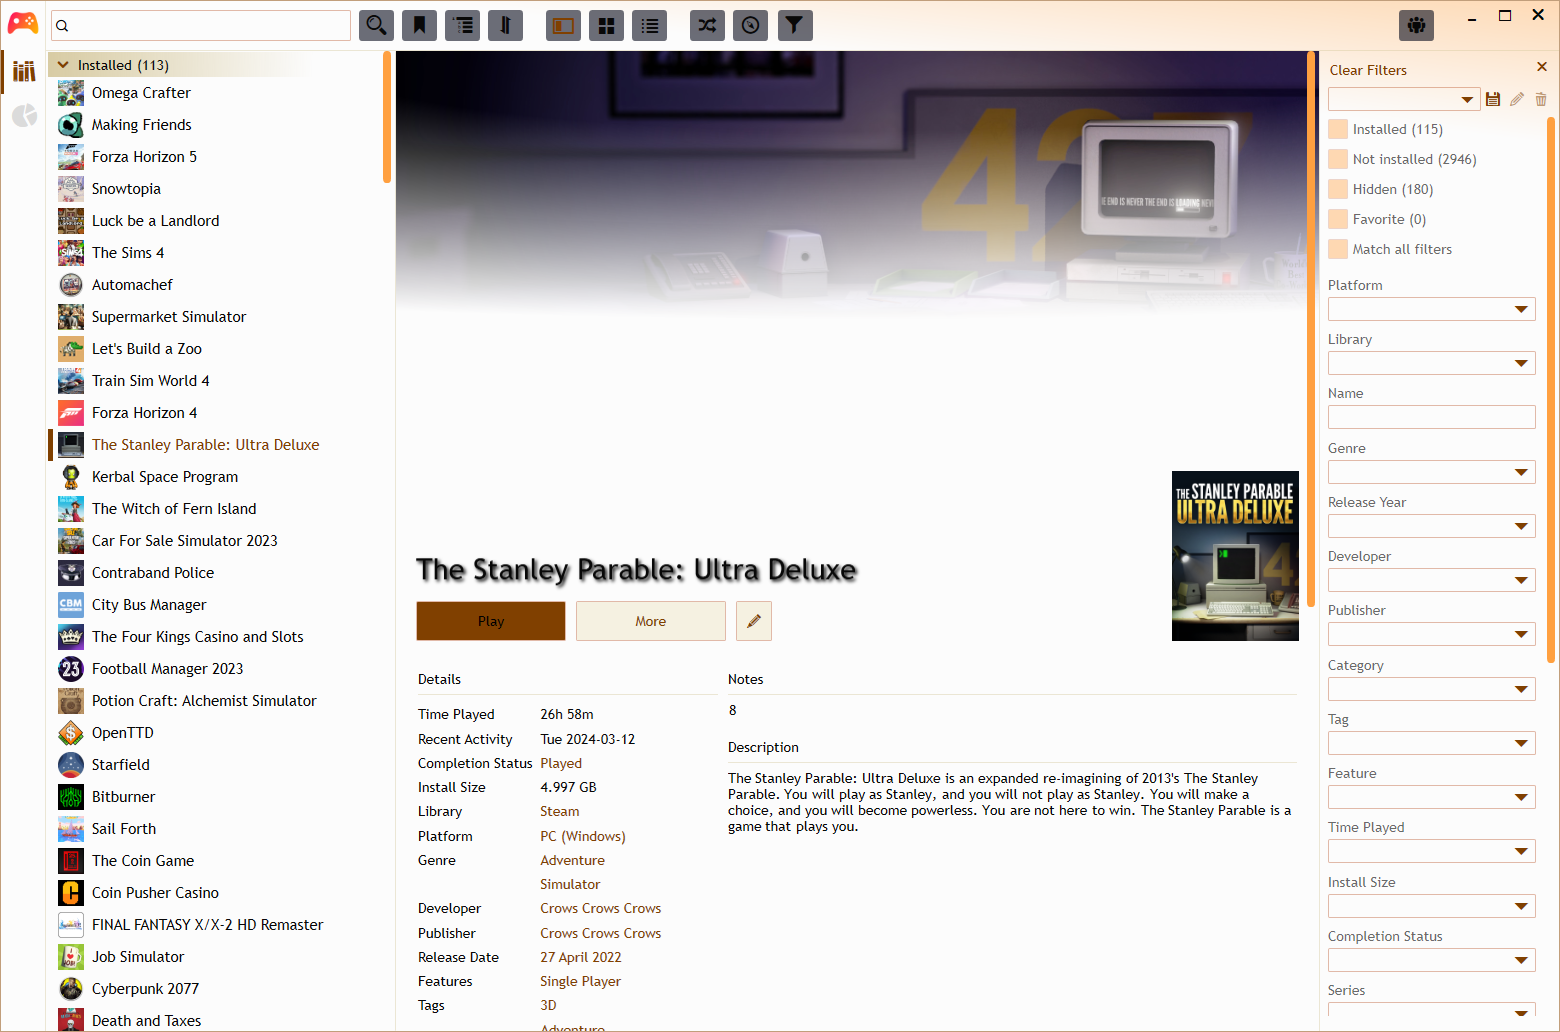
Task: Open the Feature filter dropdown
Action: click(x=1431, y=797)
